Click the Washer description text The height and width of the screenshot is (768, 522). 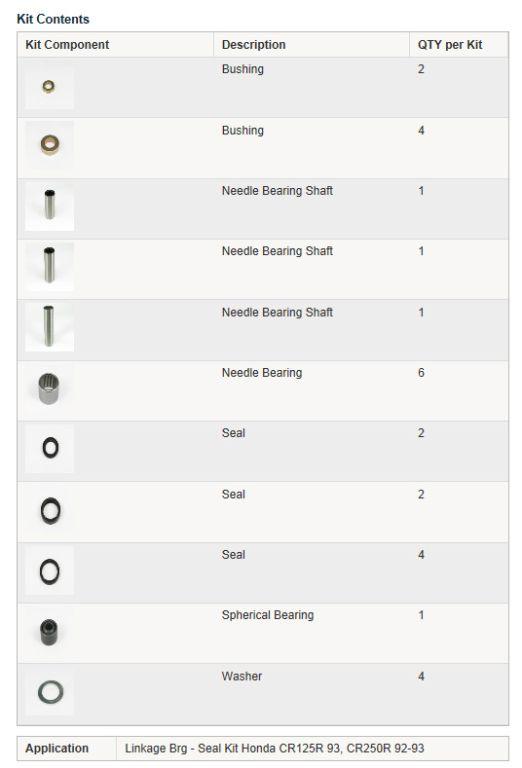(241, 676)
